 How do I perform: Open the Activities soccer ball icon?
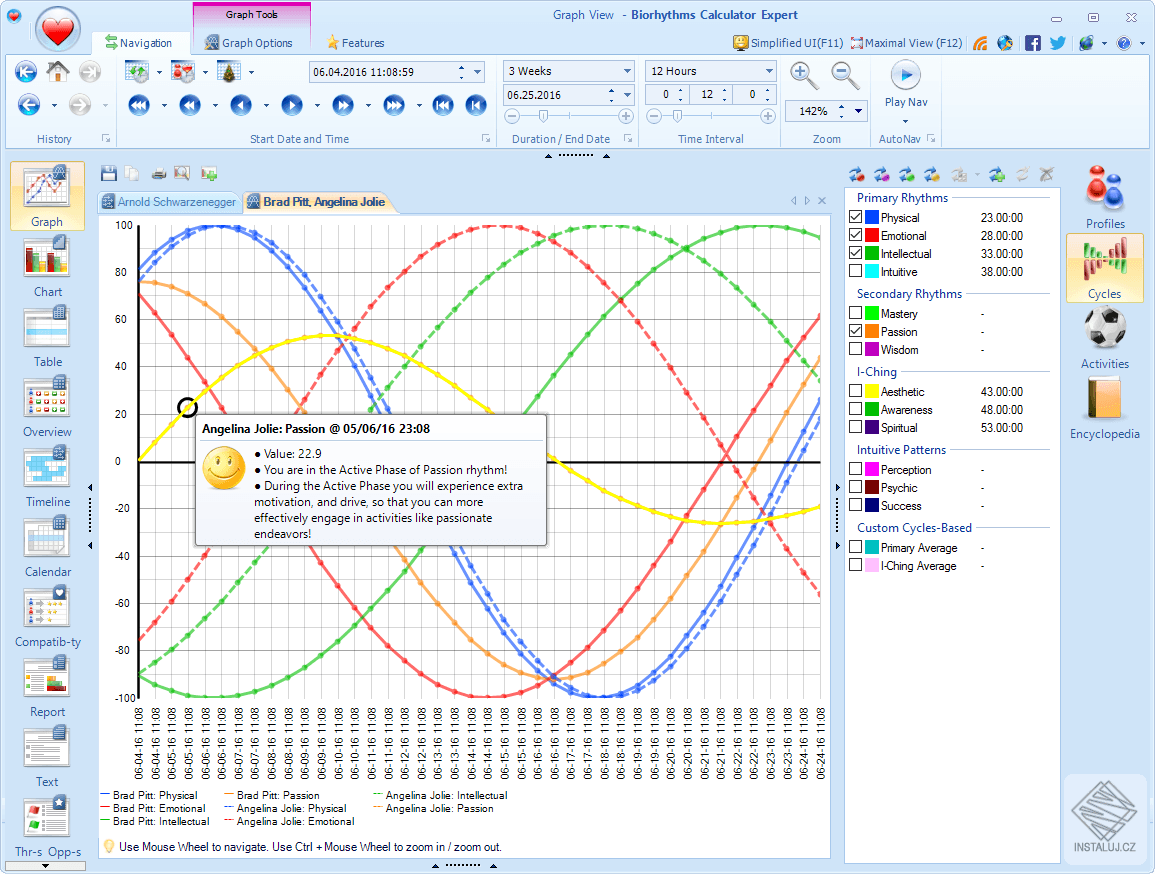[1104, 328]
